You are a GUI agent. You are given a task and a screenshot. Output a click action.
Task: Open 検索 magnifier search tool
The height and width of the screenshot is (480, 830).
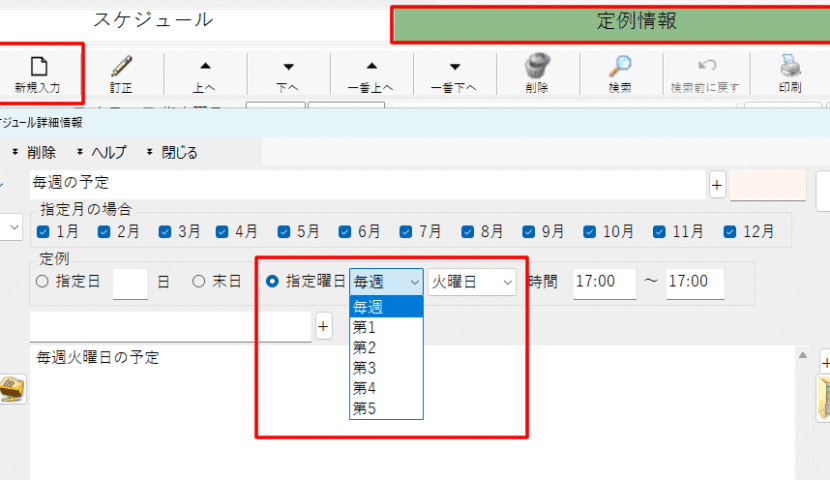(620, 66)
